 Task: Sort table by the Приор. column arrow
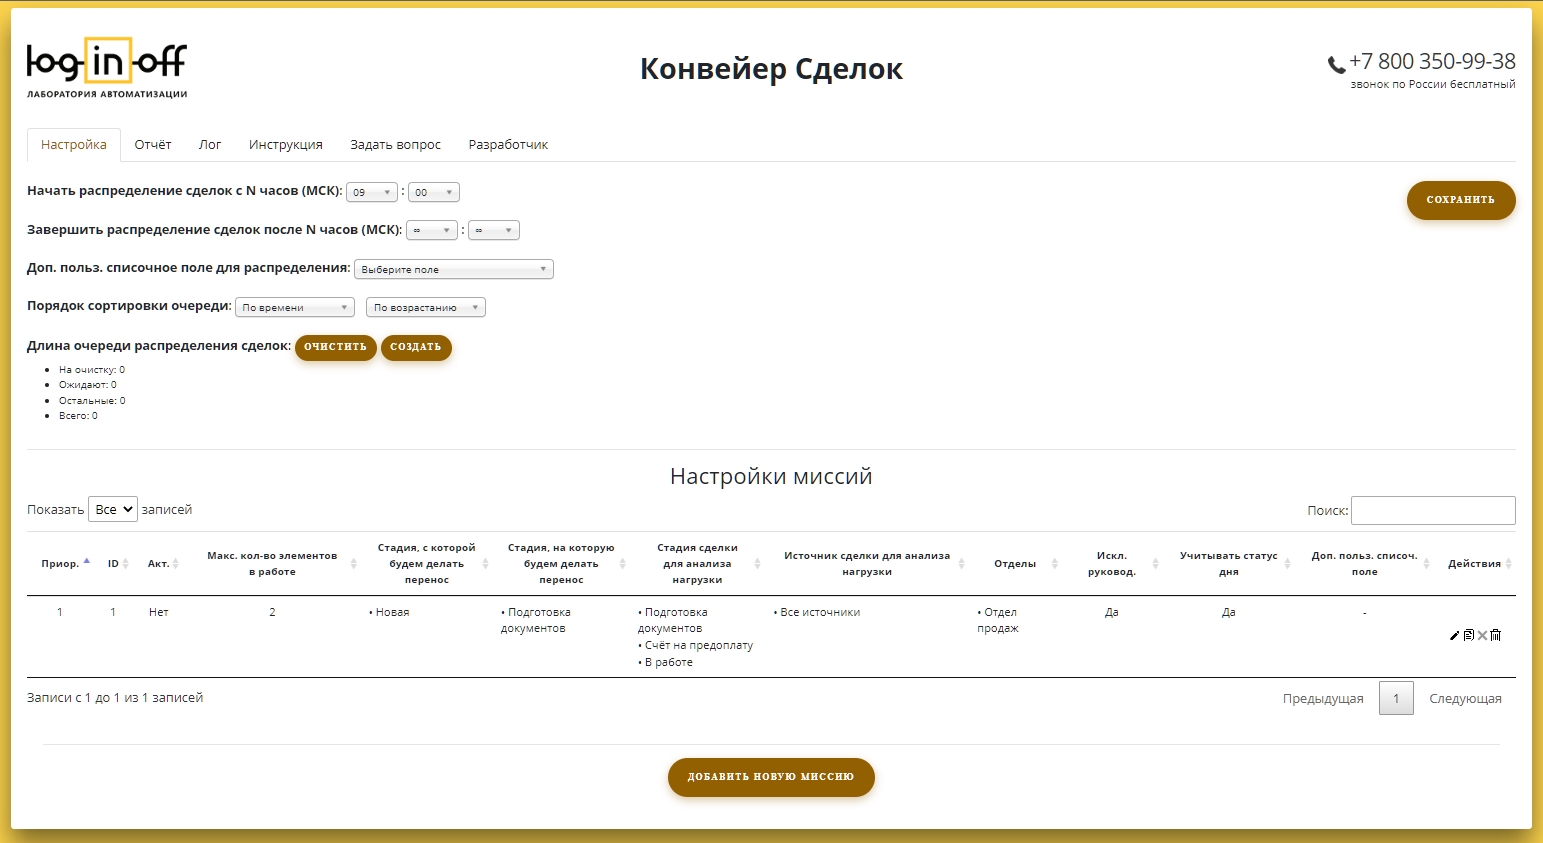click(87, 561)
